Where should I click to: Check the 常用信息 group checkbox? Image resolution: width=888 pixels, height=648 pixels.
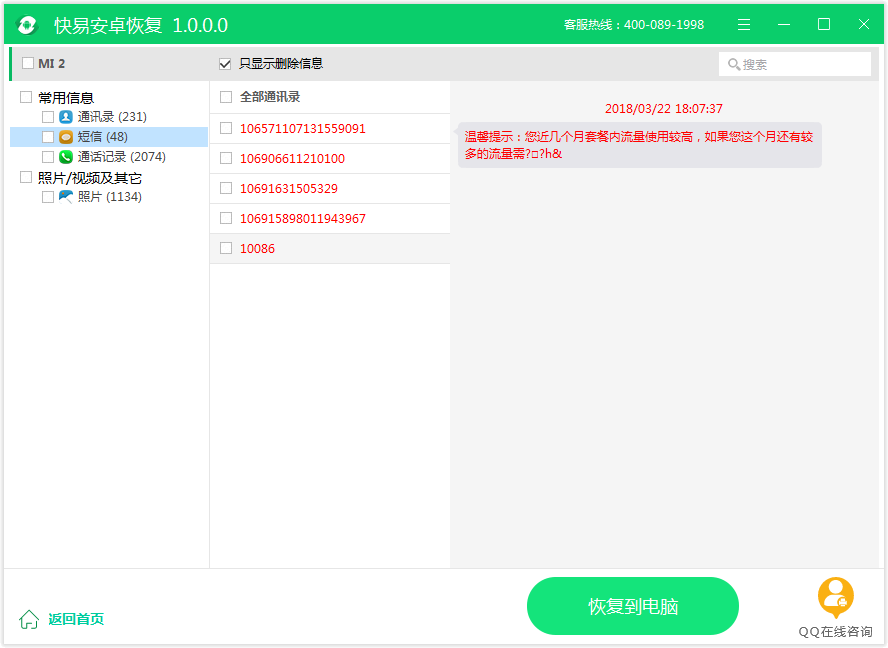[x=25, y=97]
